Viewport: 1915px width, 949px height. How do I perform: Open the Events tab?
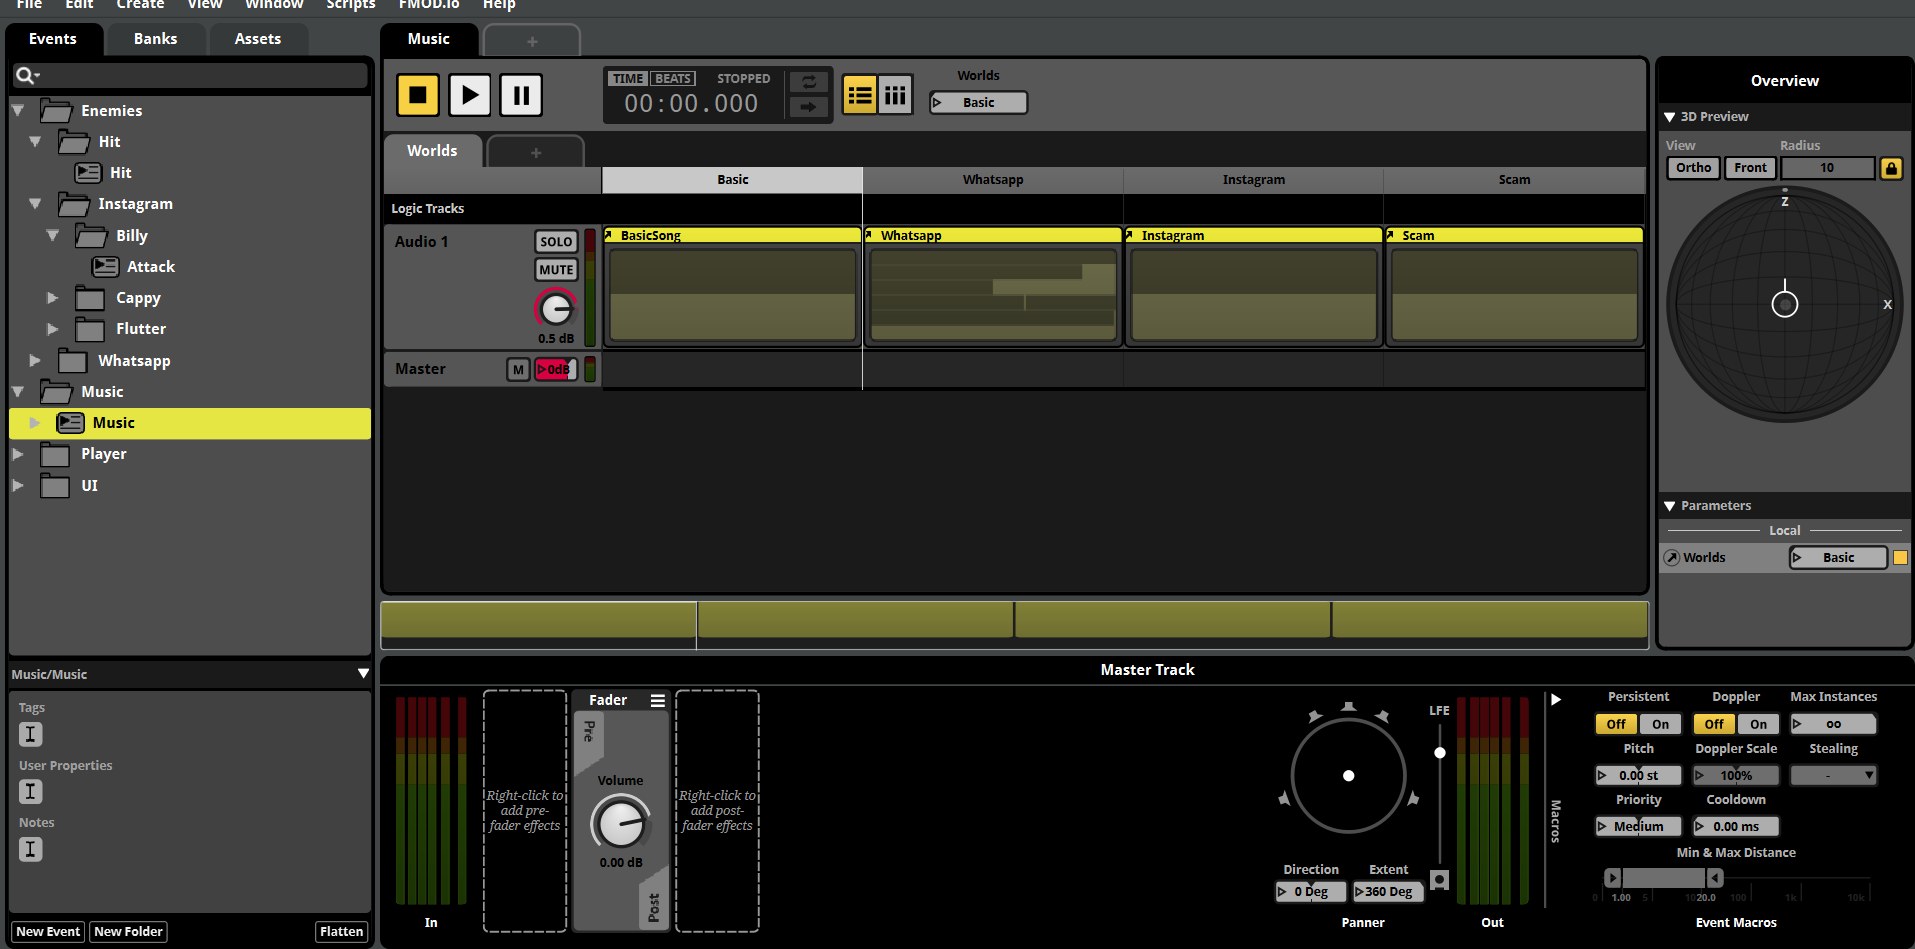53,39
